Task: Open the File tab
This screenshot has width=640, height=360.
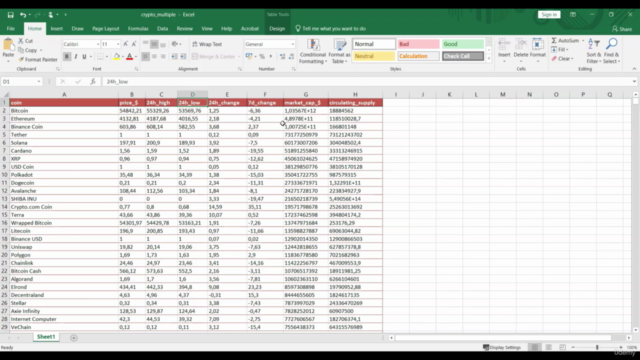Action: (x=11, y=29)
